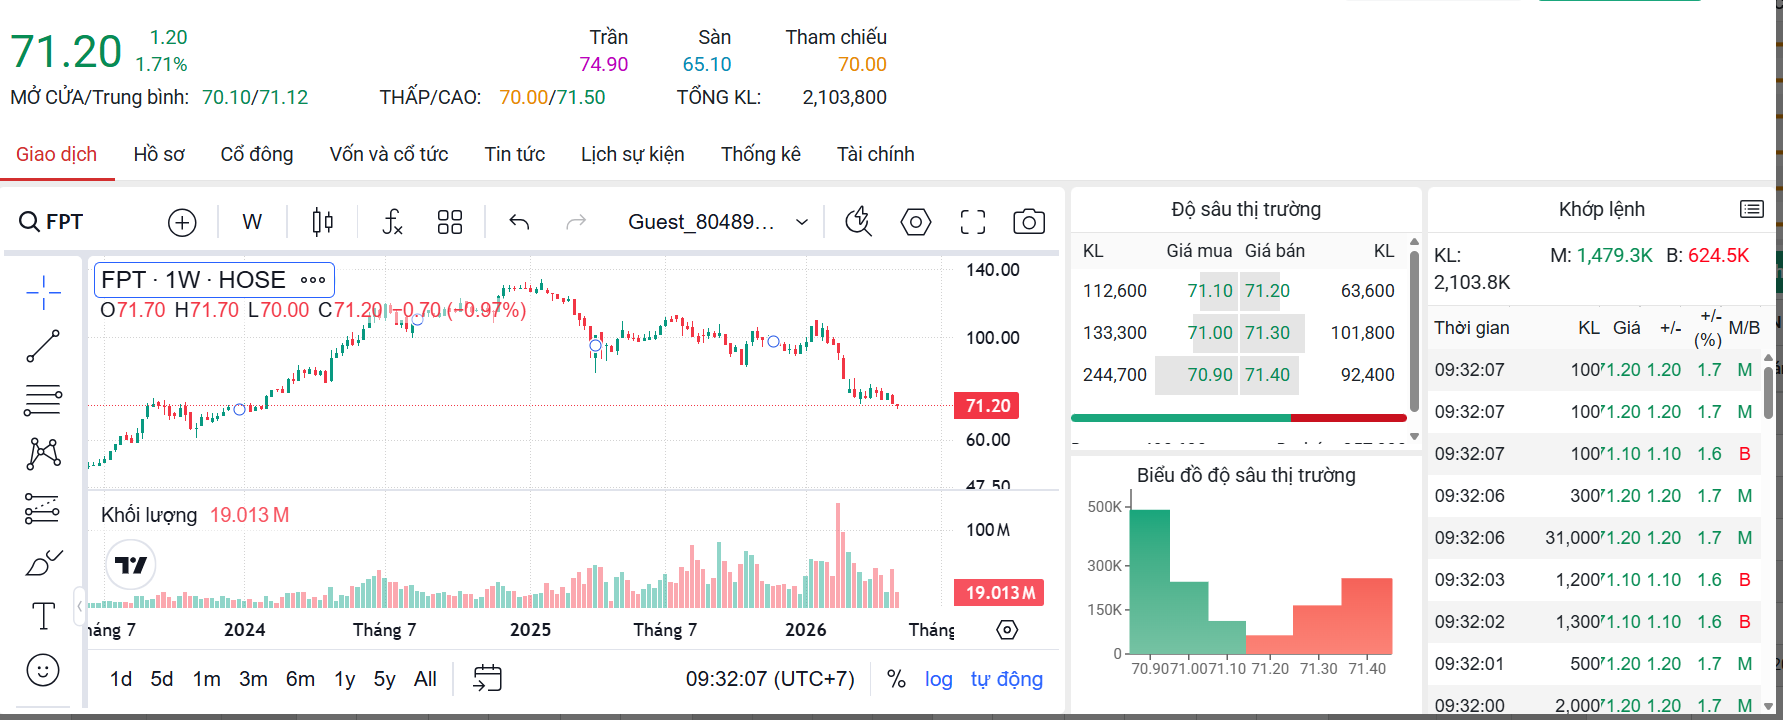Click bid price 71.10 in market depth

[1210, 291]
